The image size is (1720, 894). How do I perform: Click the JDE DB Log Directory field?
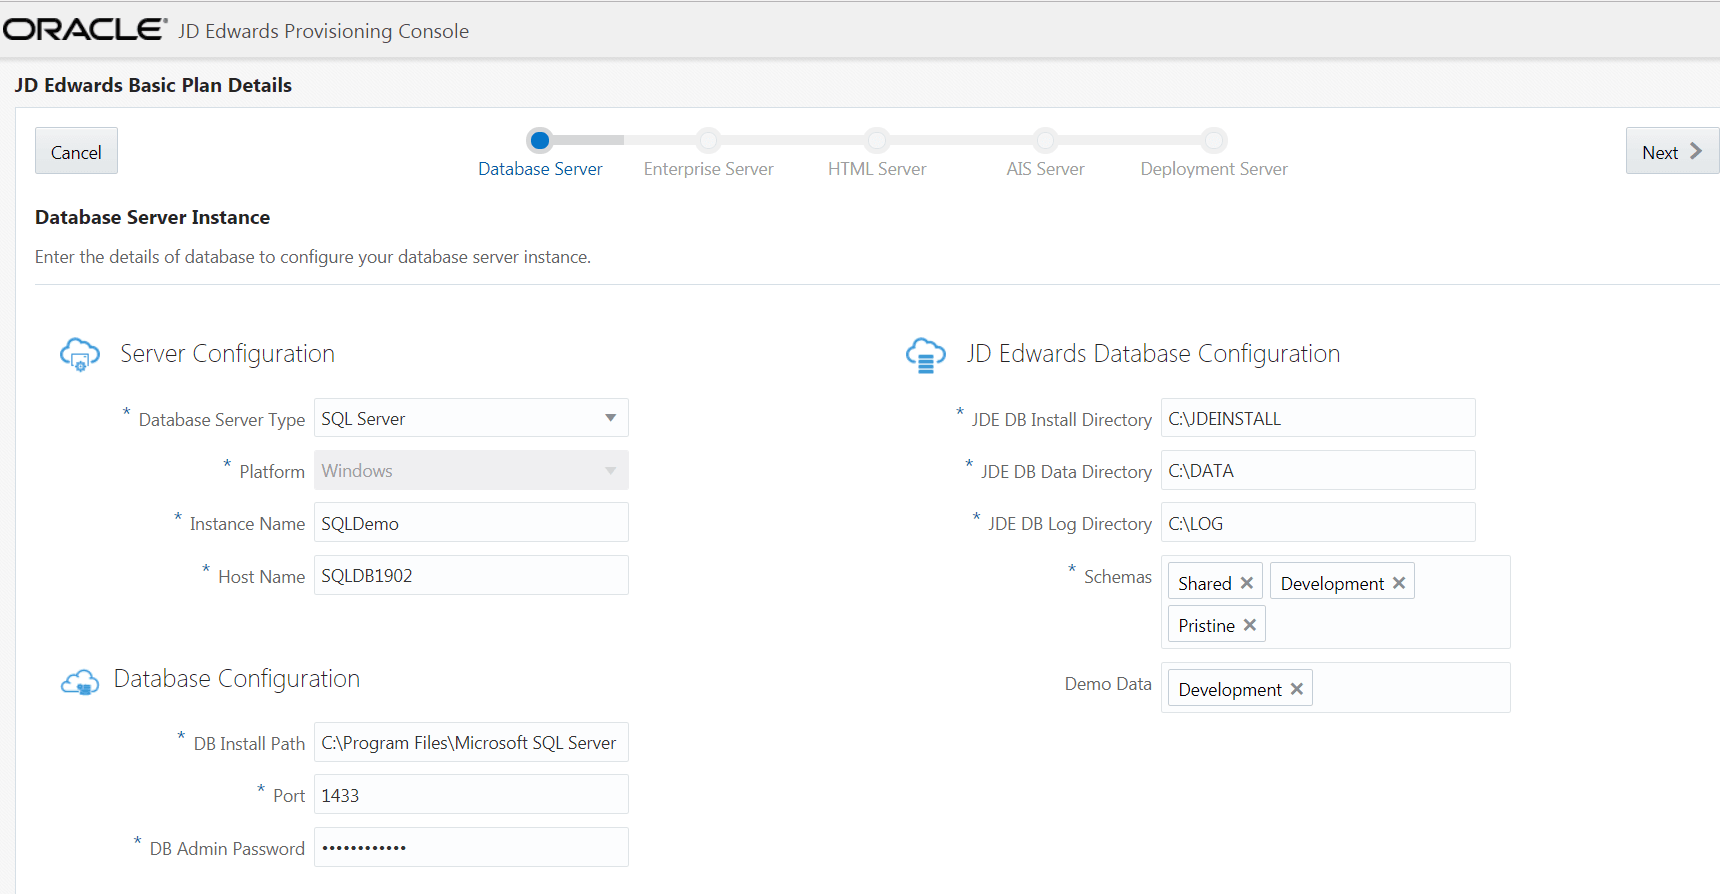click(x=1318, y=523)
